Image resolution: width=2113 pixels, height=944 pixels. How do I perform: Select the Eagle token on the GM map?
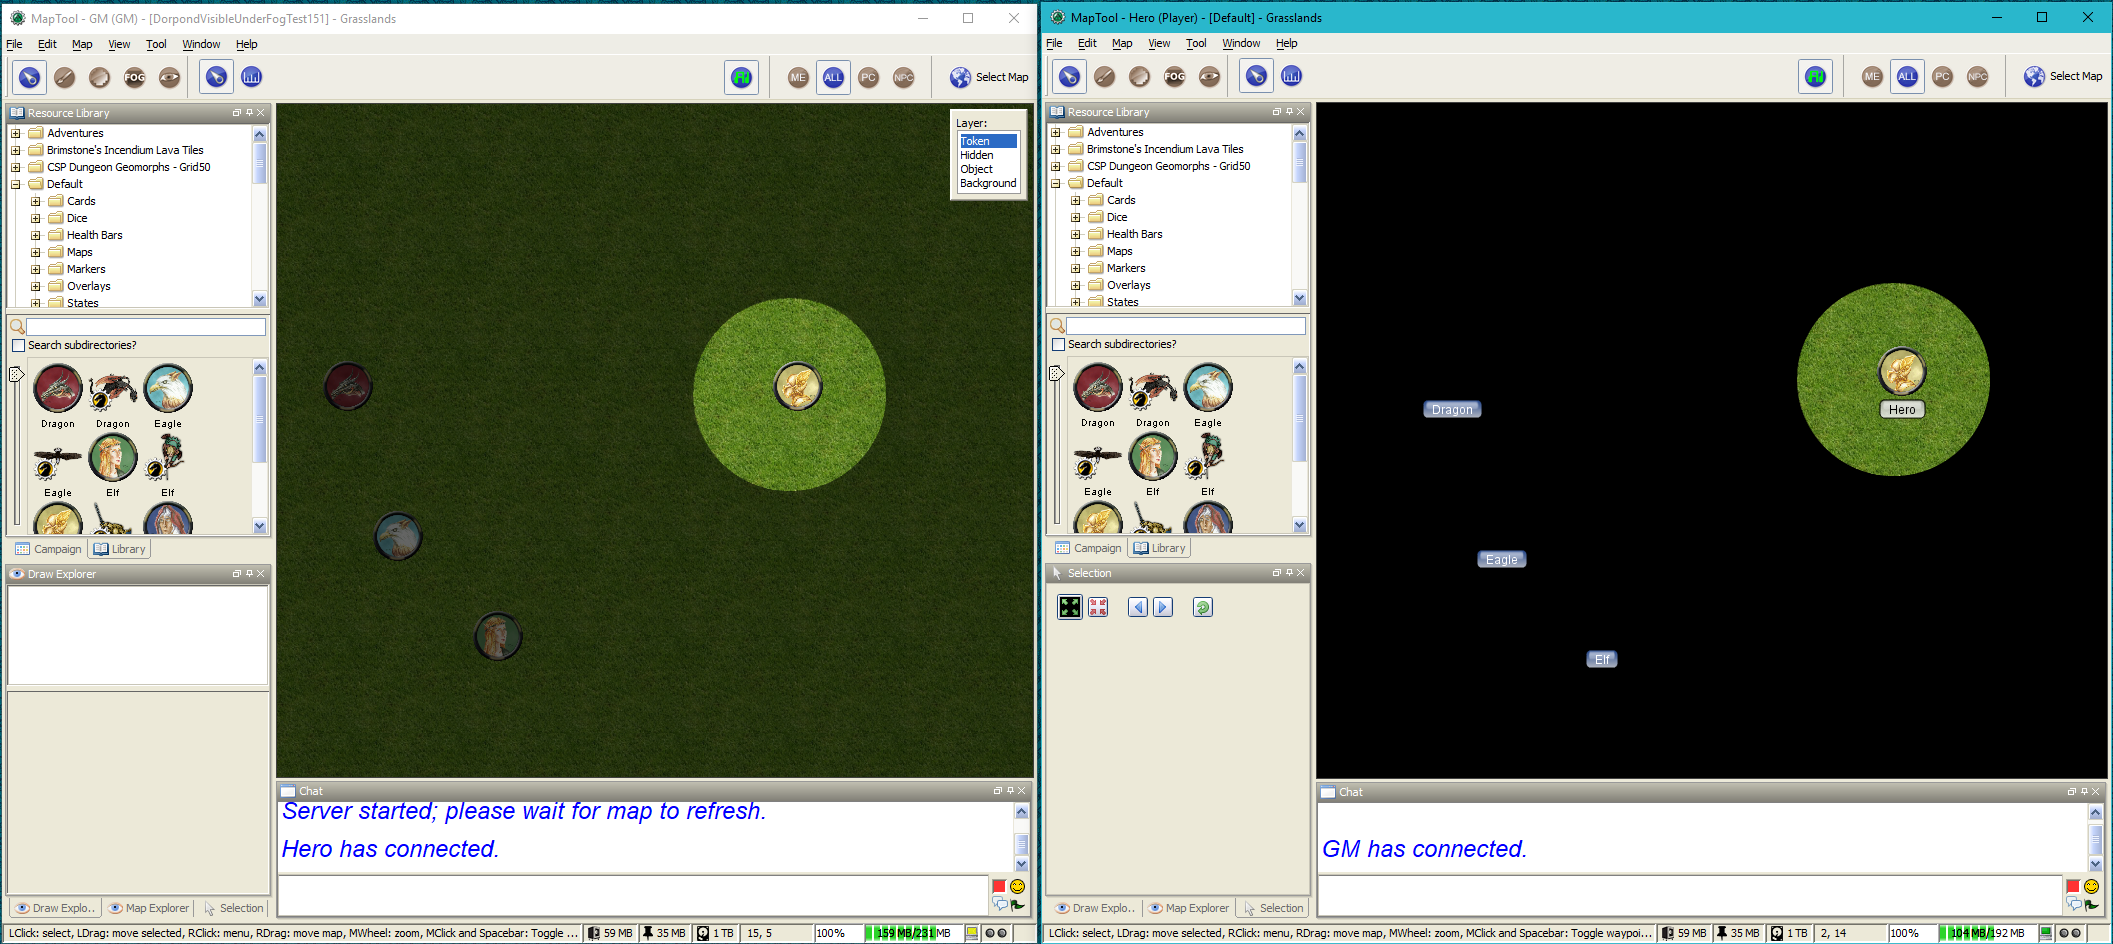point(398,536)
